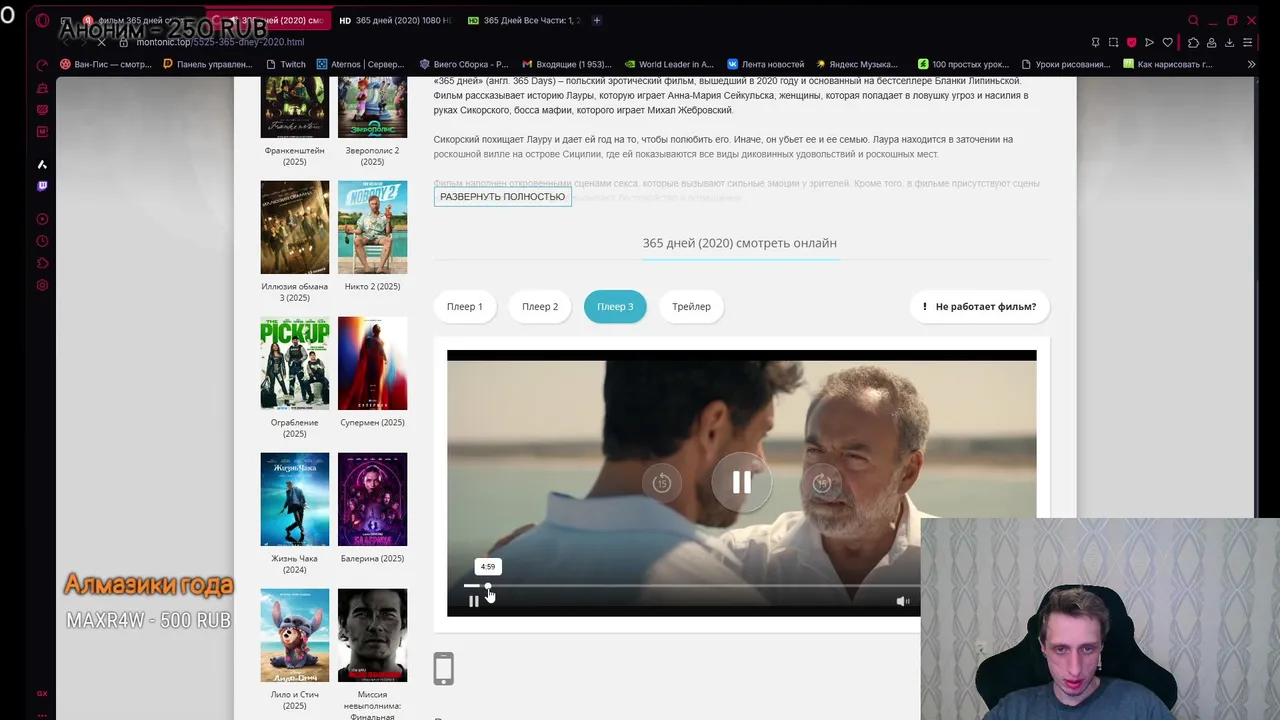Open the Никто 2 (2025) poster
1280x720 pixels.
click(372, 227)
